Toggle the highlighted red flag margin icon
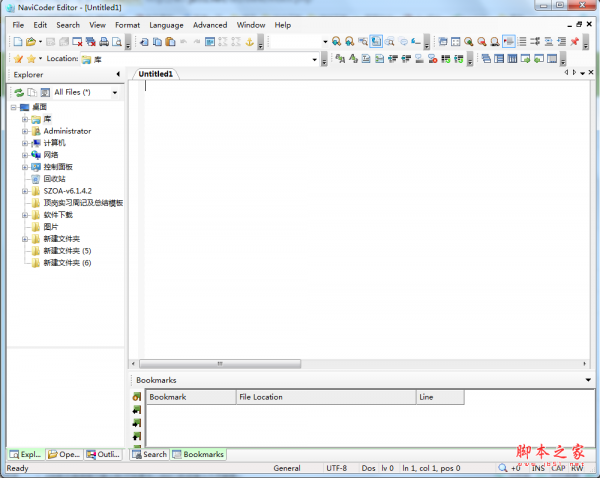 coord(509,41)
